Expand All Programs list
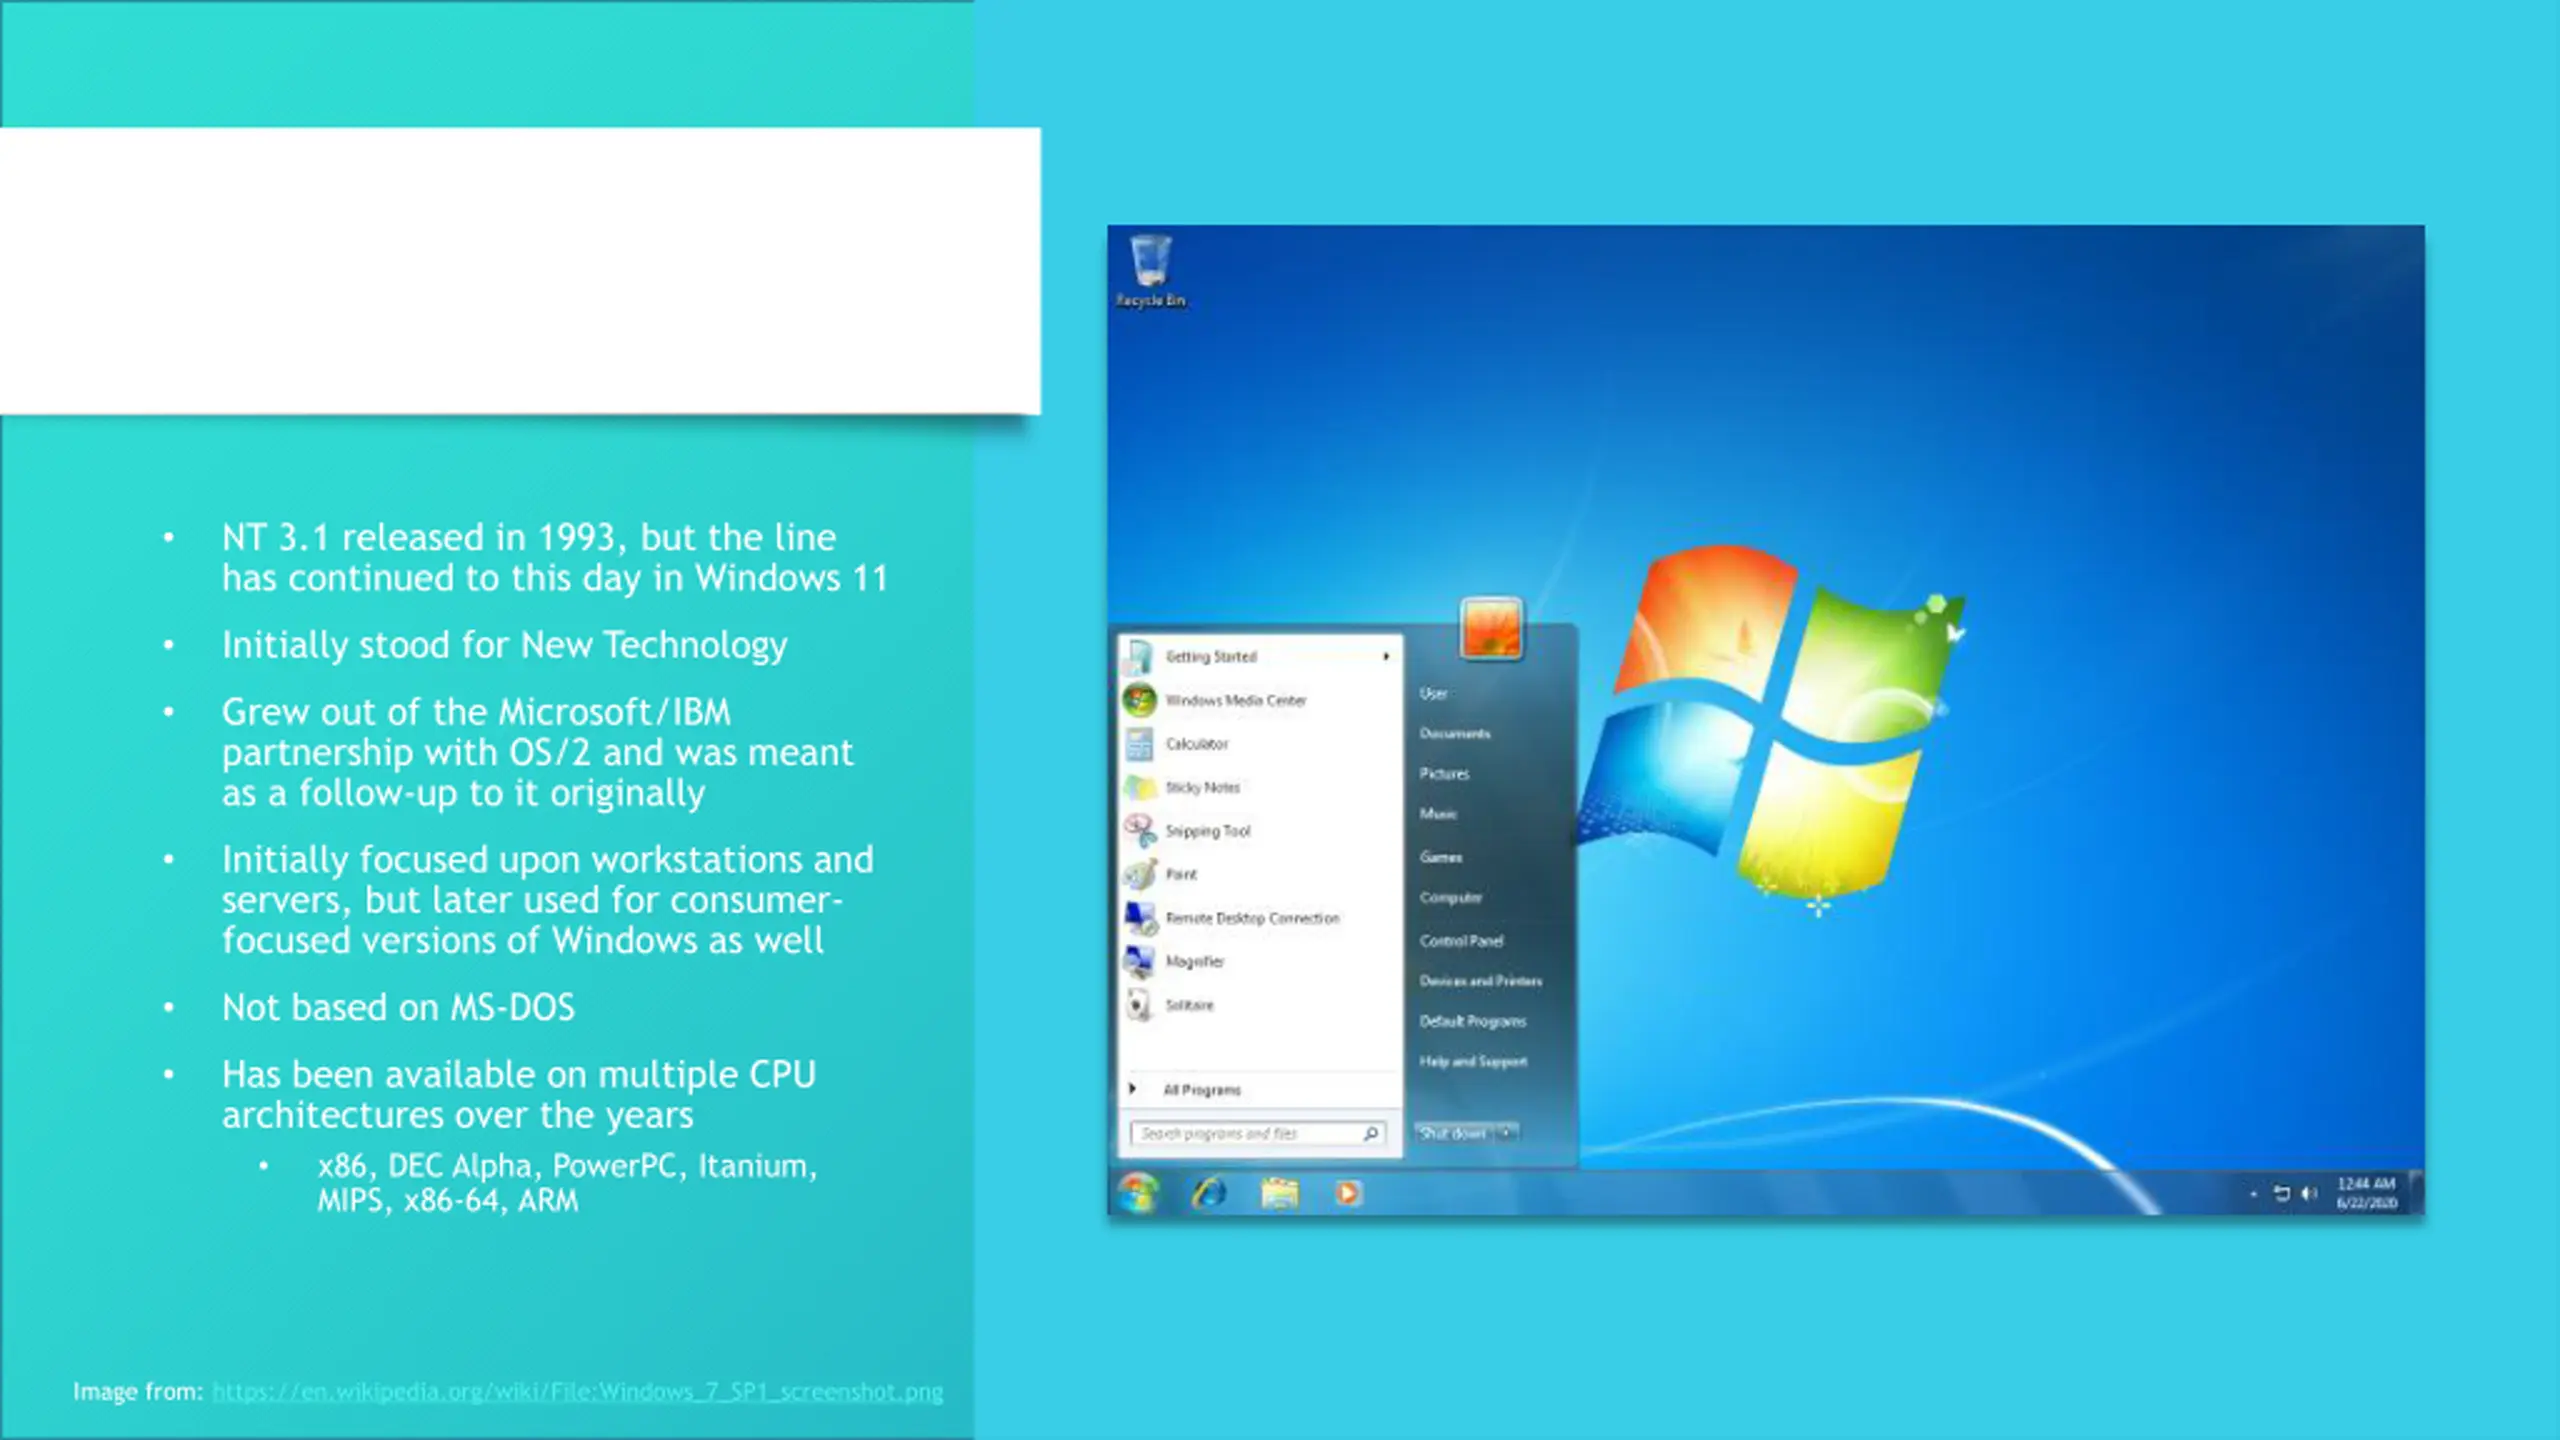The height and width of the screenshot is (1440, 2560). point(1201,1090)
